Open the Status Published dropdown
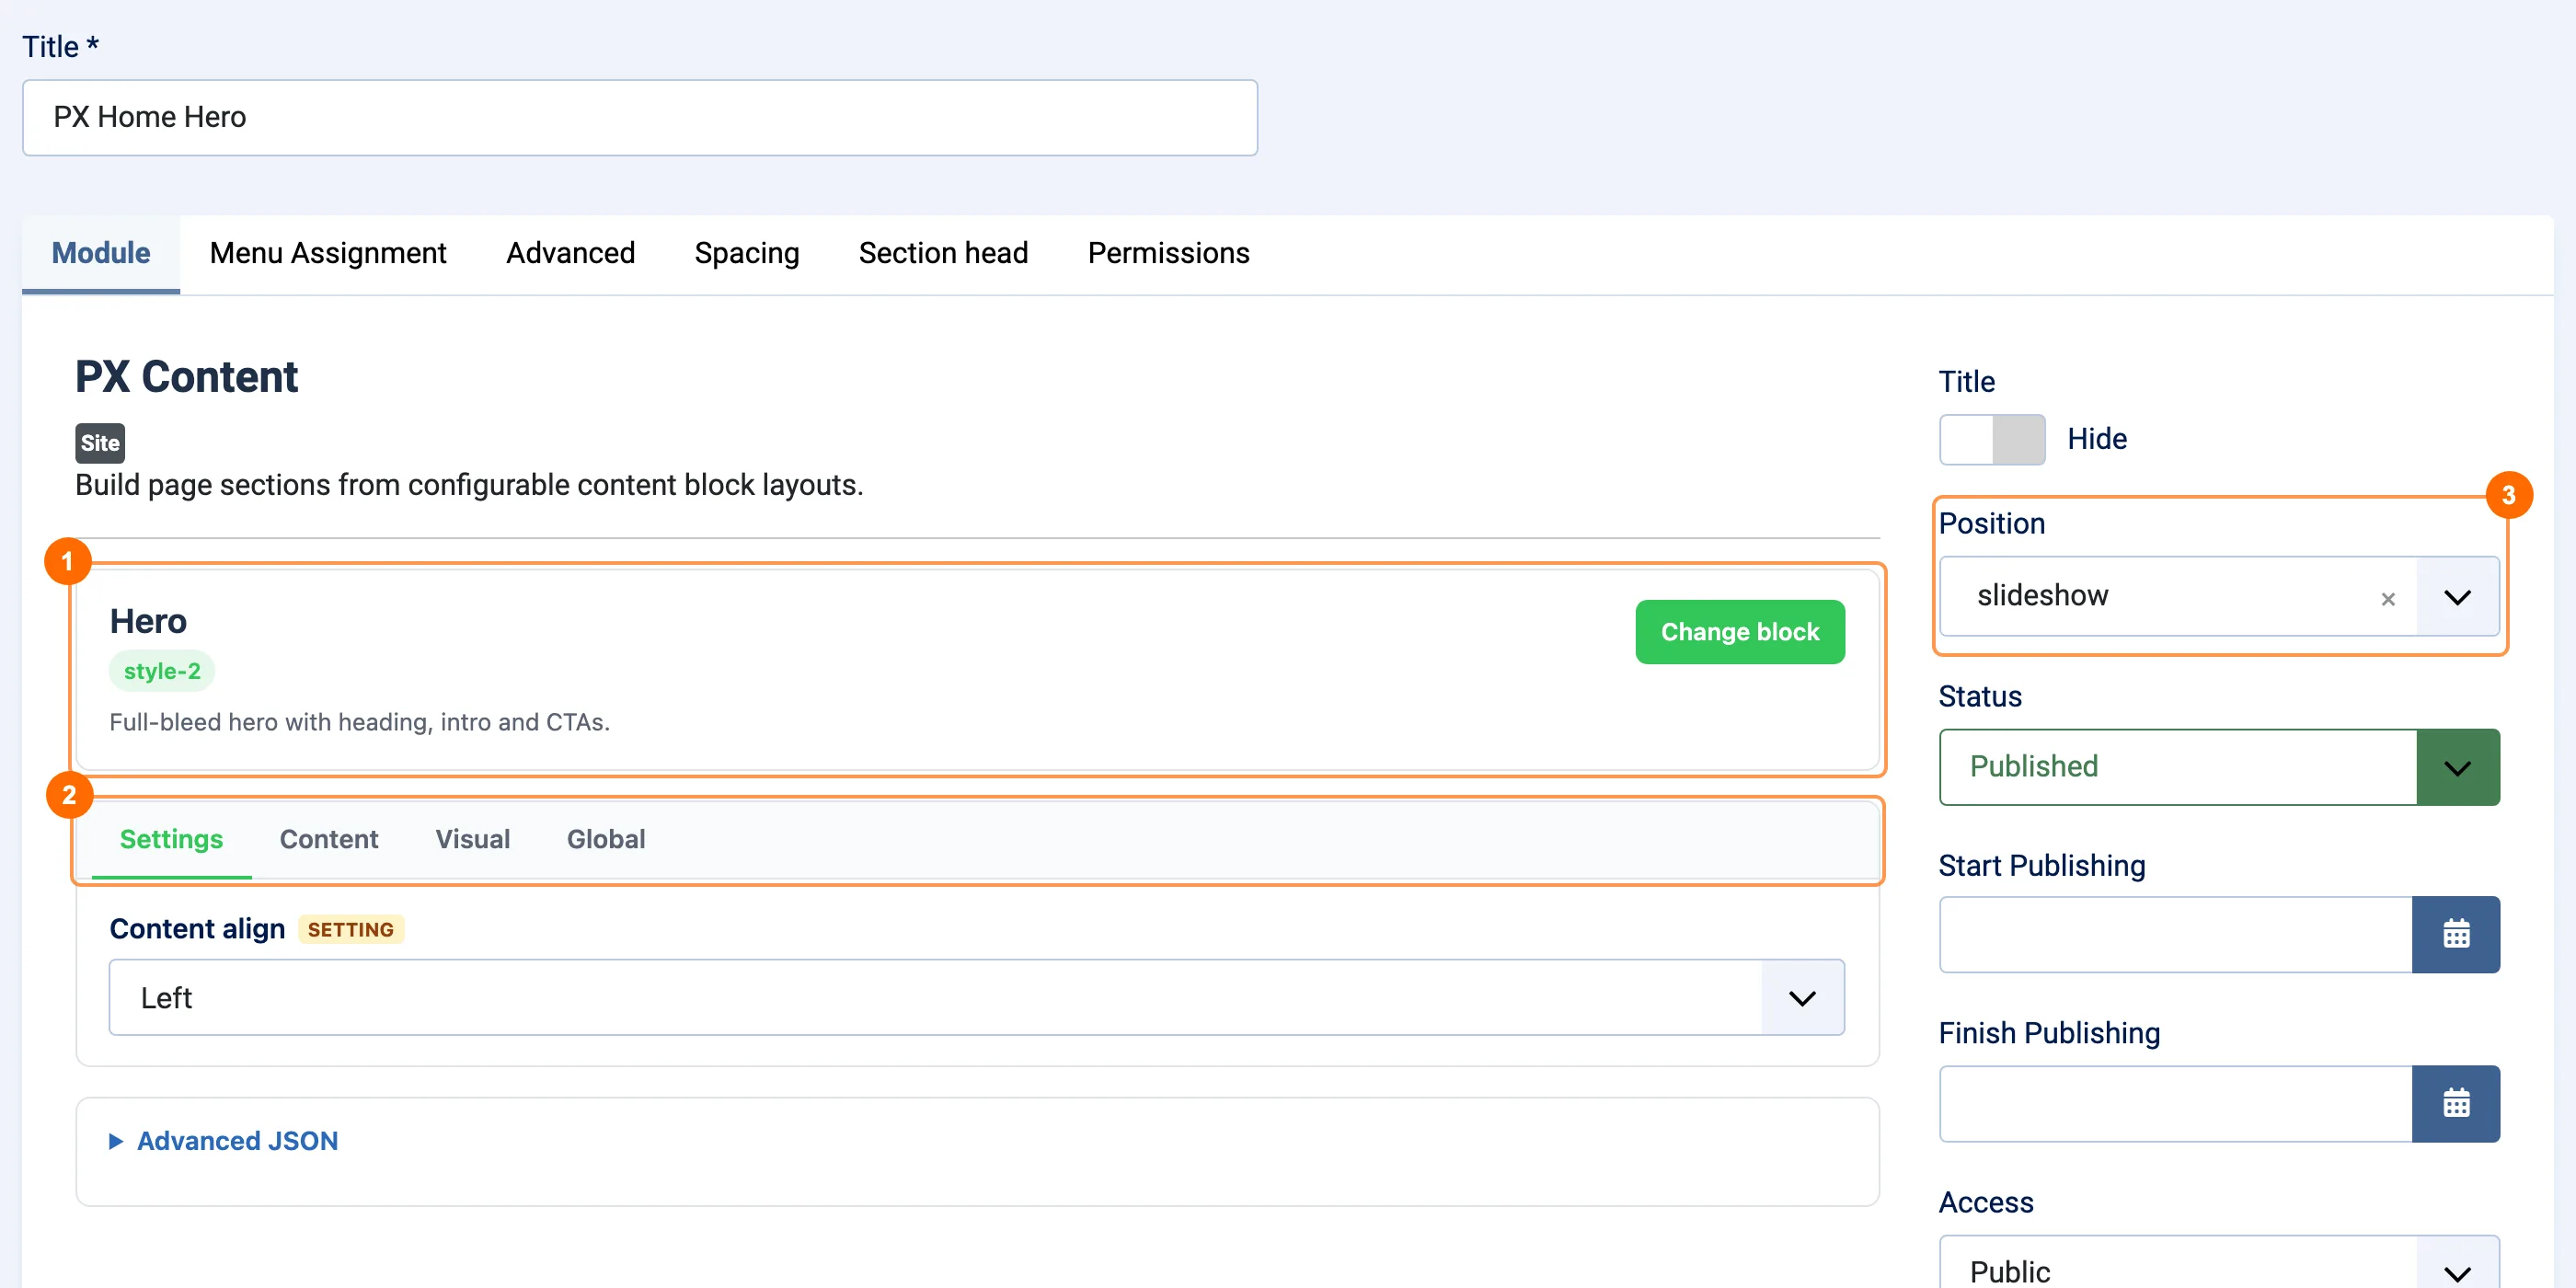The image size is (2576, 1288). [x=2218, y=767]
